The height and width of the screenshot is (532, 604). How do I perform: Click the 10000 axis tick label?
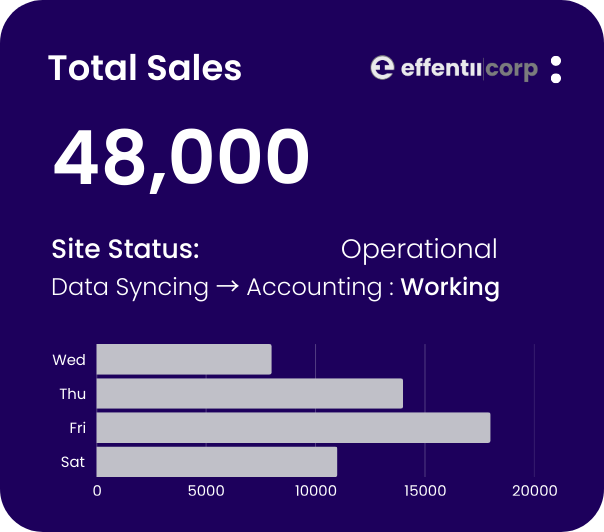pyautogui.click(x=315, y=491)
